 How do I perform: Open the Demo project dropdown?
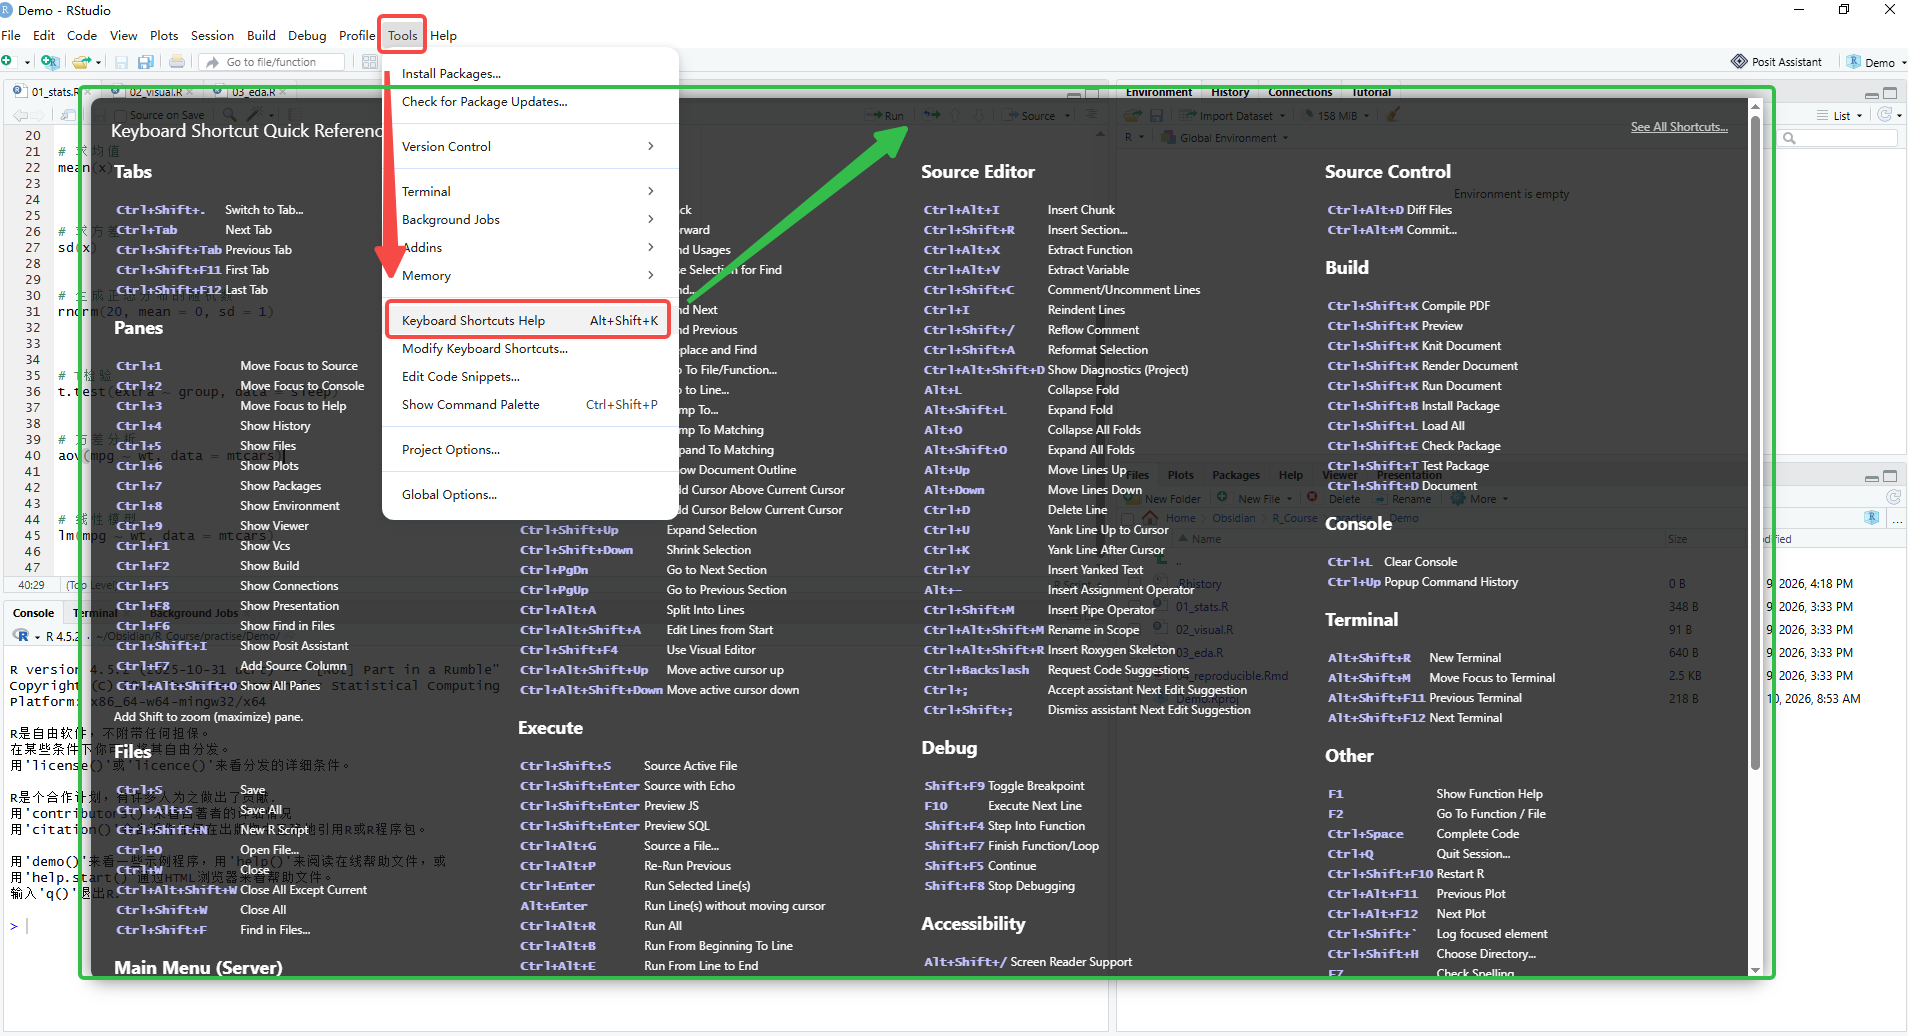click(x=1876, y=62)
